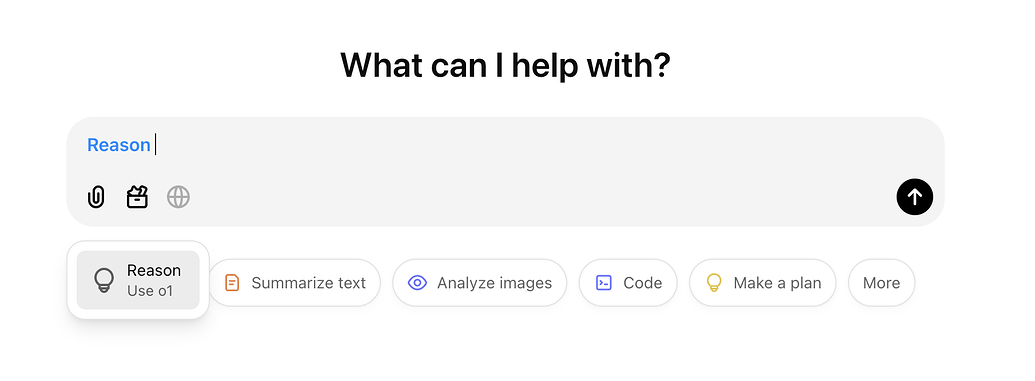Attach a file using the paperclip icon

point(96,197)
